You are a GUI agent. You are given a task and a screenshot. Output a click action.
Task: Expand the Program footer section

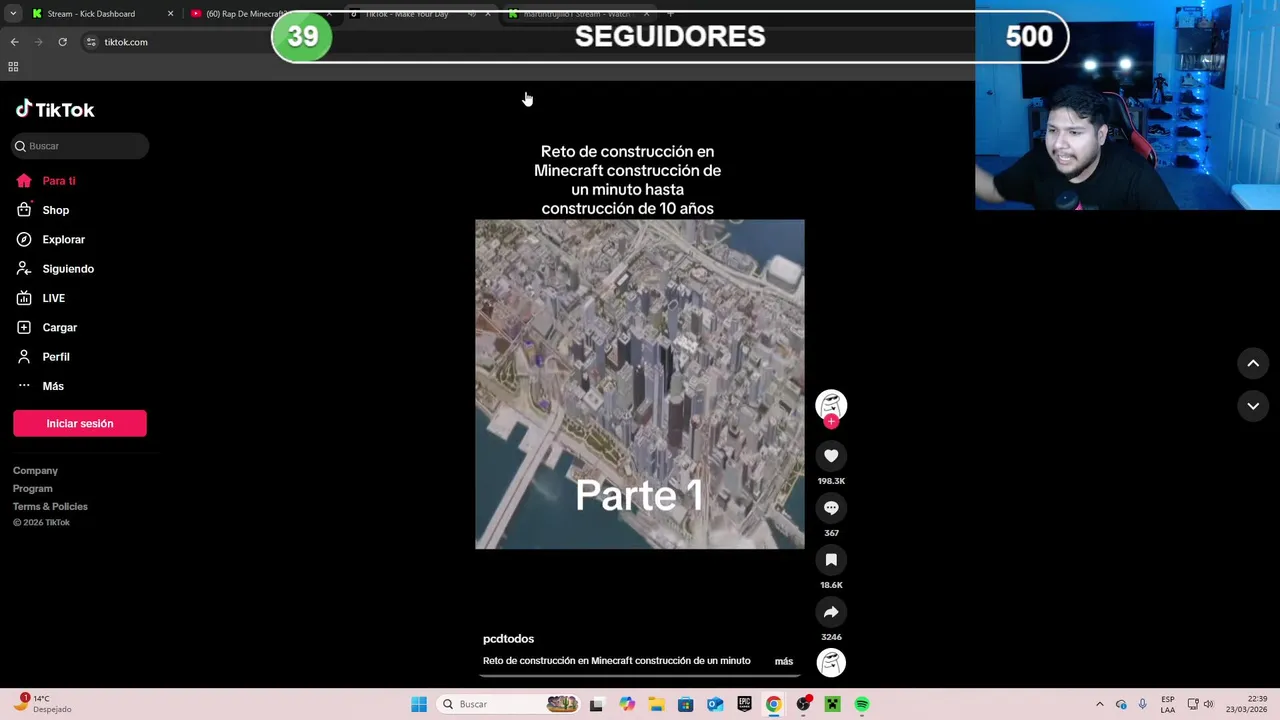[x=33, y=488]
